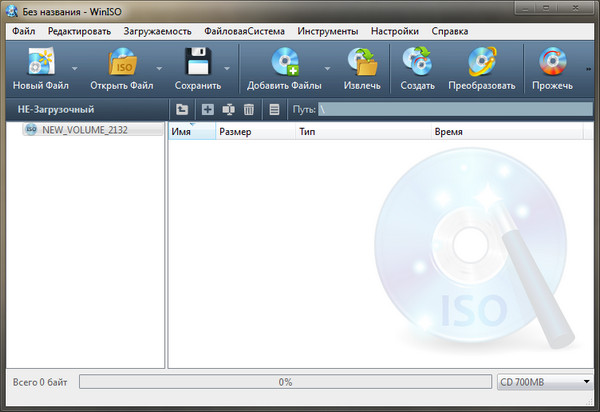Click the Прожечь burn disc icon
Image resolution: width=600 pixels, height=412 pixels.
[554, 63]
